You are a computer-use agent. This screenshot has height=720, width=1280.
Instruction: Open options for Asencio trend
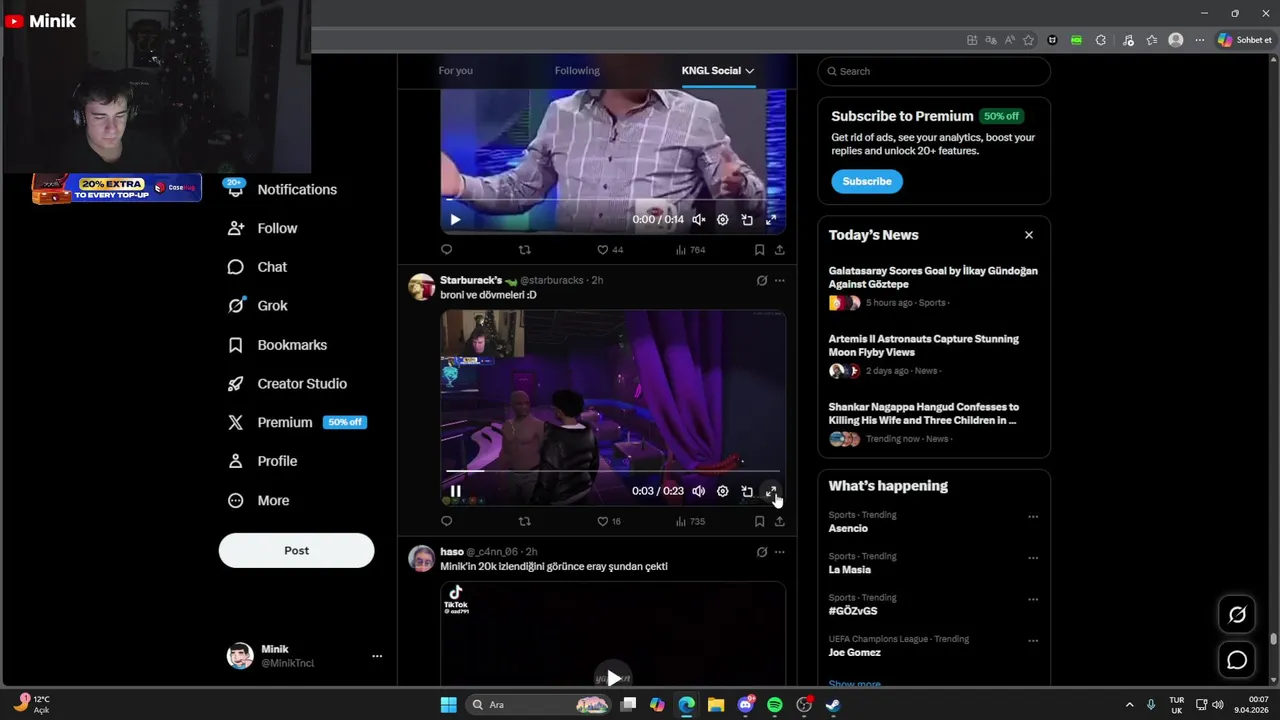1033,517
